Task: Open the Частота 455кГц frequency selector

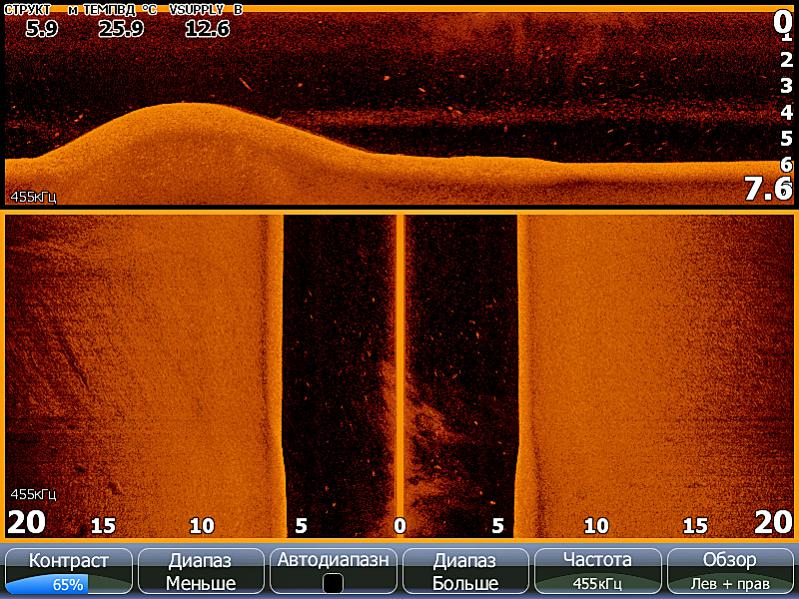Action: click(x=597, y=571)
